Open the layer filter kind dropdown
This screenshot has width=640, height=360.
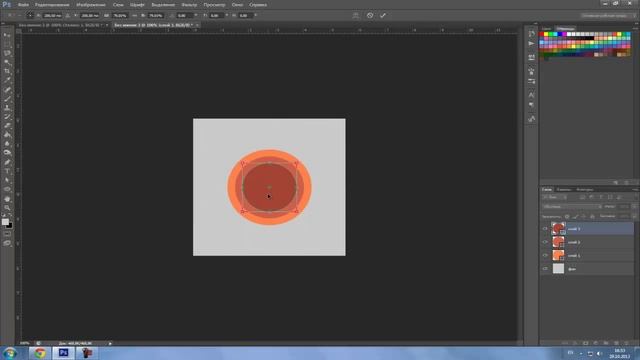pos(554,198)
